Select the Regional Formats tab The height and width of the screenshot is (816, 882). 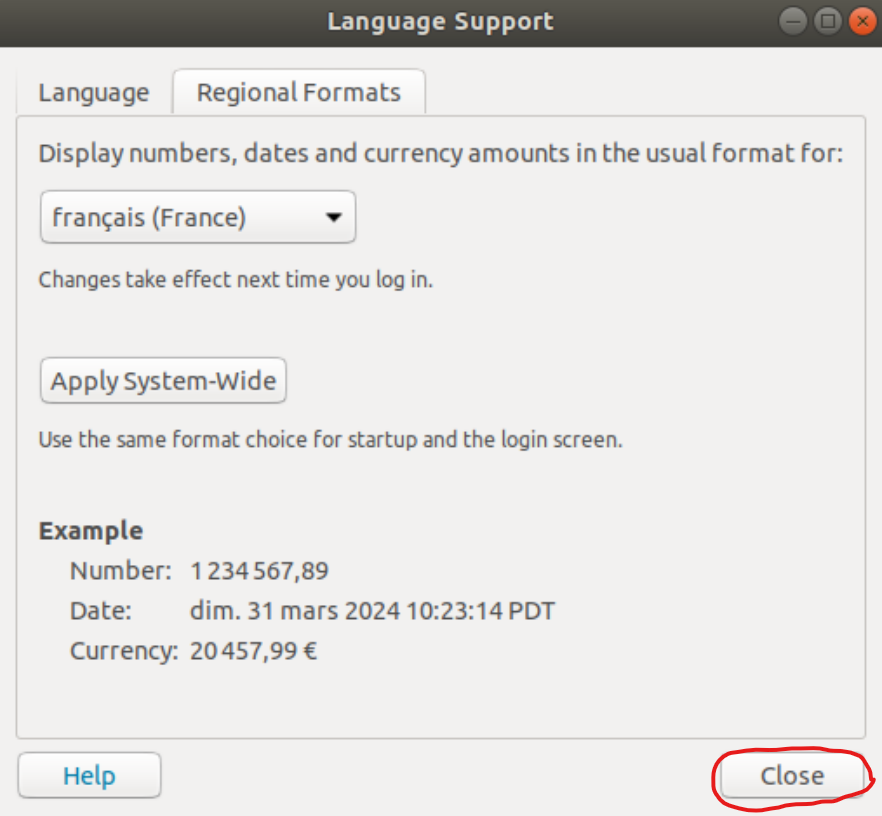(298, 93)
